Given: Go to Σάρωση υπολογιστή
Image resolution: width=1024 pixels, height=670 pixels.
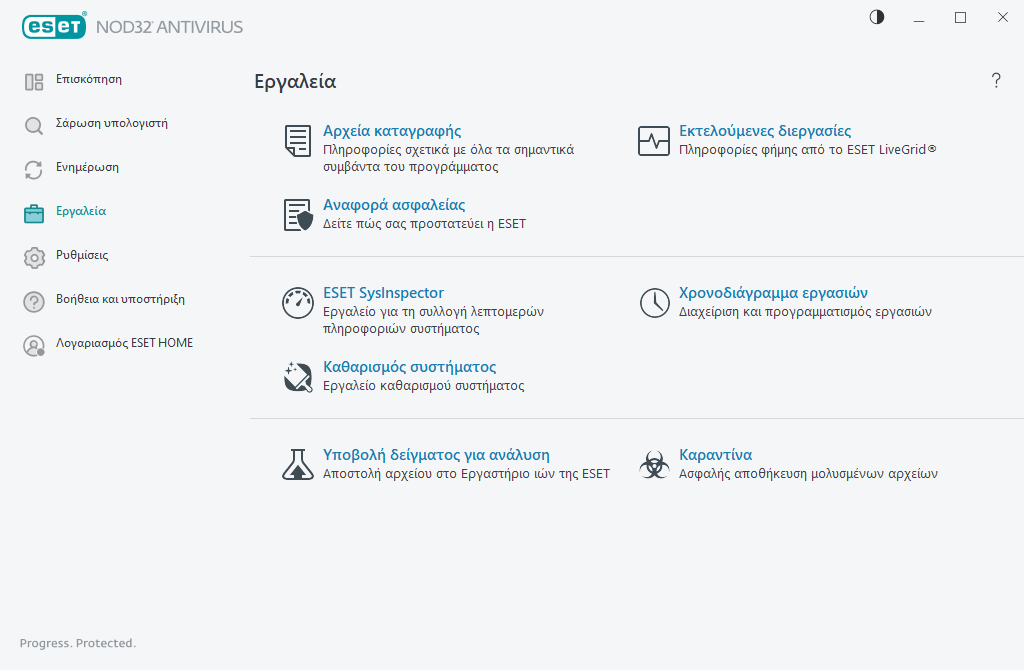Looking at the screenshot, I should (112, 123).
